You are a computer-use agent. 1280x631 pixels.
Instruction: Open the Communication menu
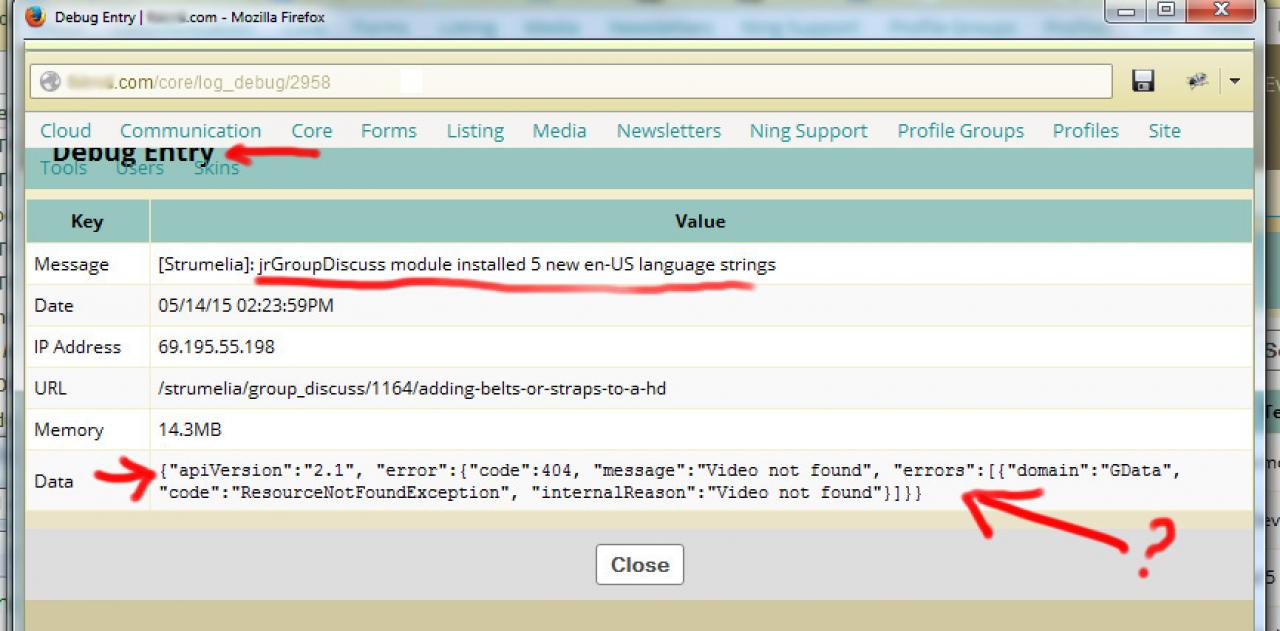click(190, 131)
